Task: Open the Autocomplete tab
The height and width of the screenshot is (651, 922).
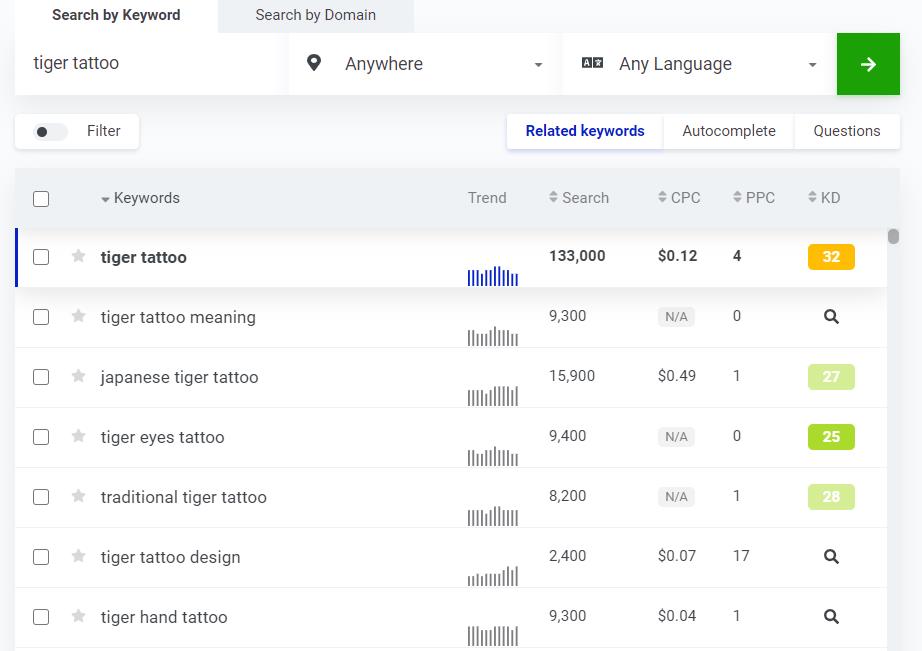Action: pyautogui.click(x=728, y=131)
